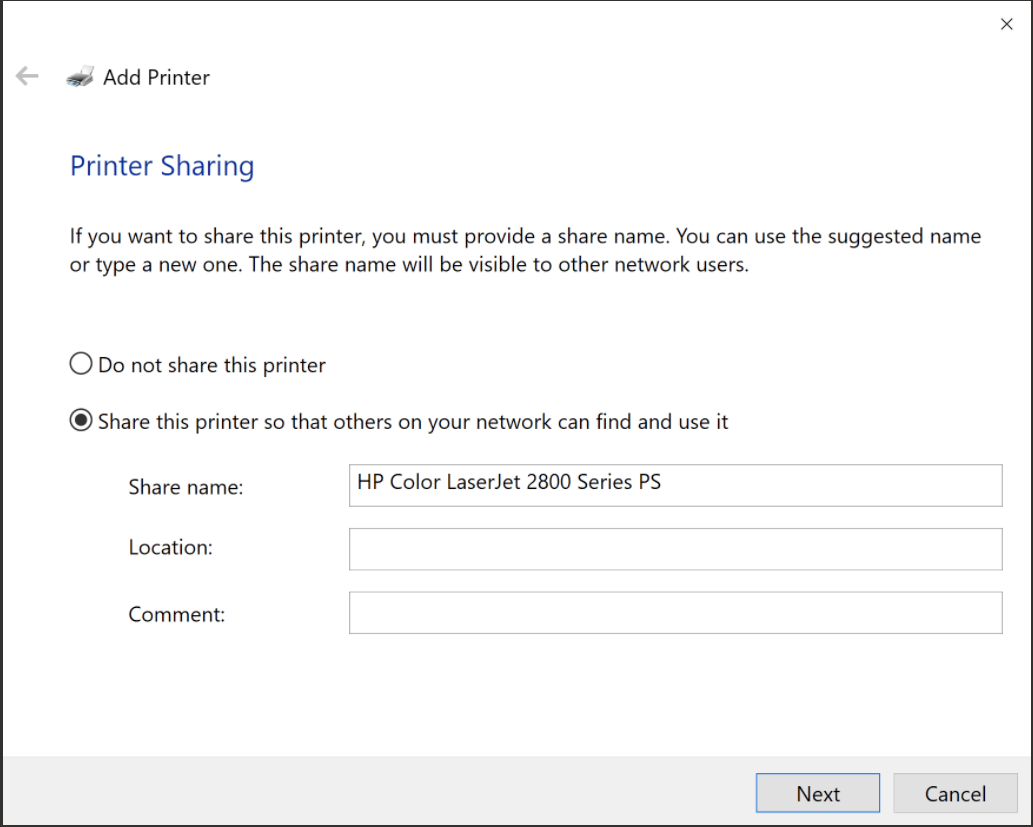This screenshot has height=827, width=1033.
Task: Click the Add Printer title text
Action: pos(156,77)
